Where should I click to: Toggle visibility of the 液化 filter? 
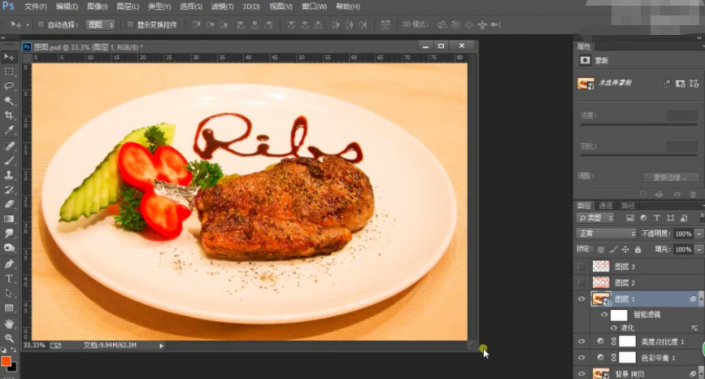pyautogui.click(x=614, y=328)
